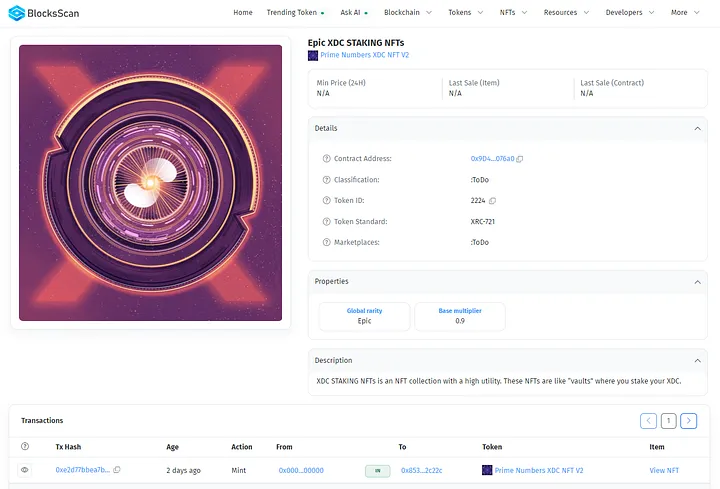The width and height of the screenshot is (720, 489).
Task: Copy the transaction hash
Action: (x=117, y=470)
